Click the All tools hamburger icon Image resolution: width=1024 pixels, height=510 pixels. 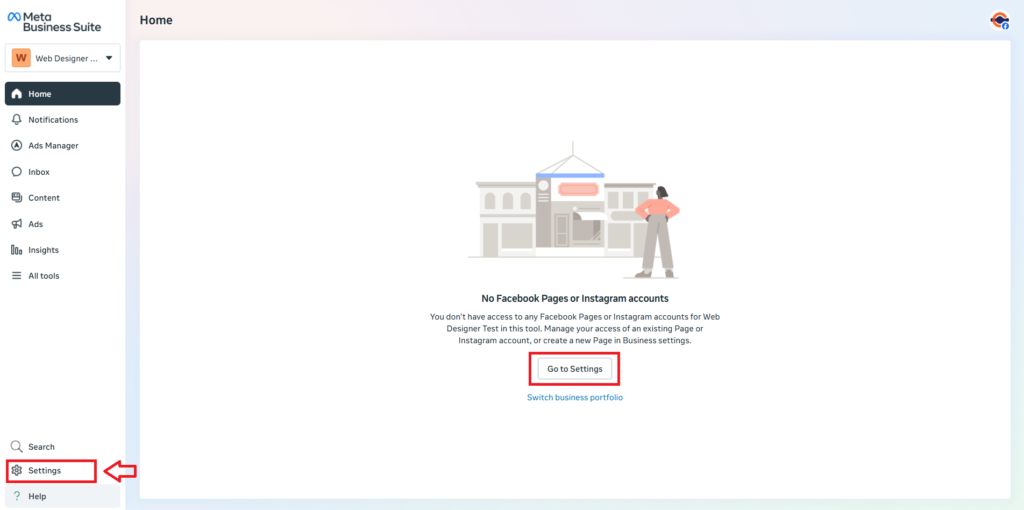pyautogui.click(x=18, y=276)
